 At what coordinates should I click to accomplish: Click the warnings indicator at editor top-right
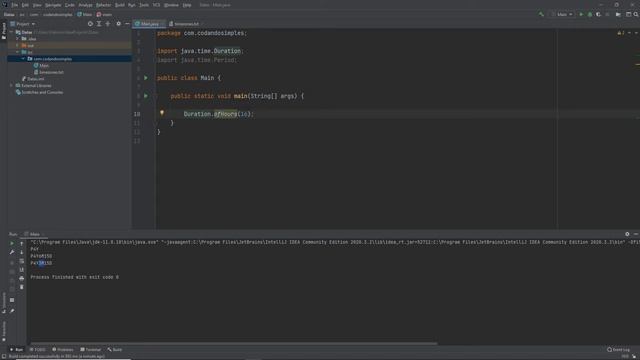620,33
